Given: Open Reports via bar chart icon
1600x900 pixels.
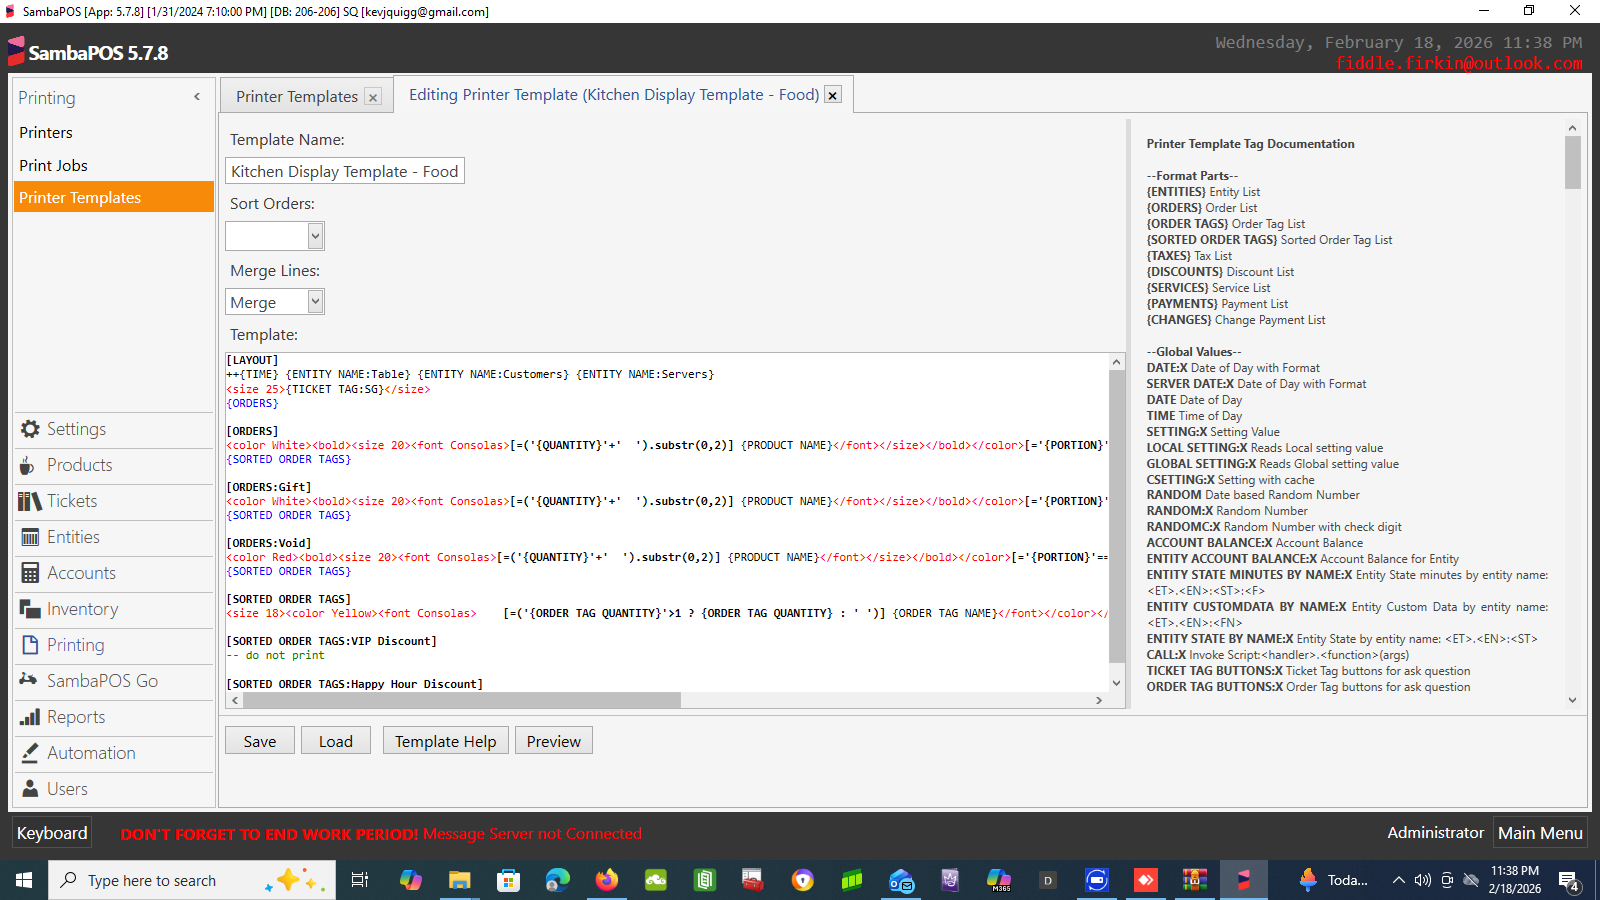Looking at the screenshot, I should pos(30,717).
